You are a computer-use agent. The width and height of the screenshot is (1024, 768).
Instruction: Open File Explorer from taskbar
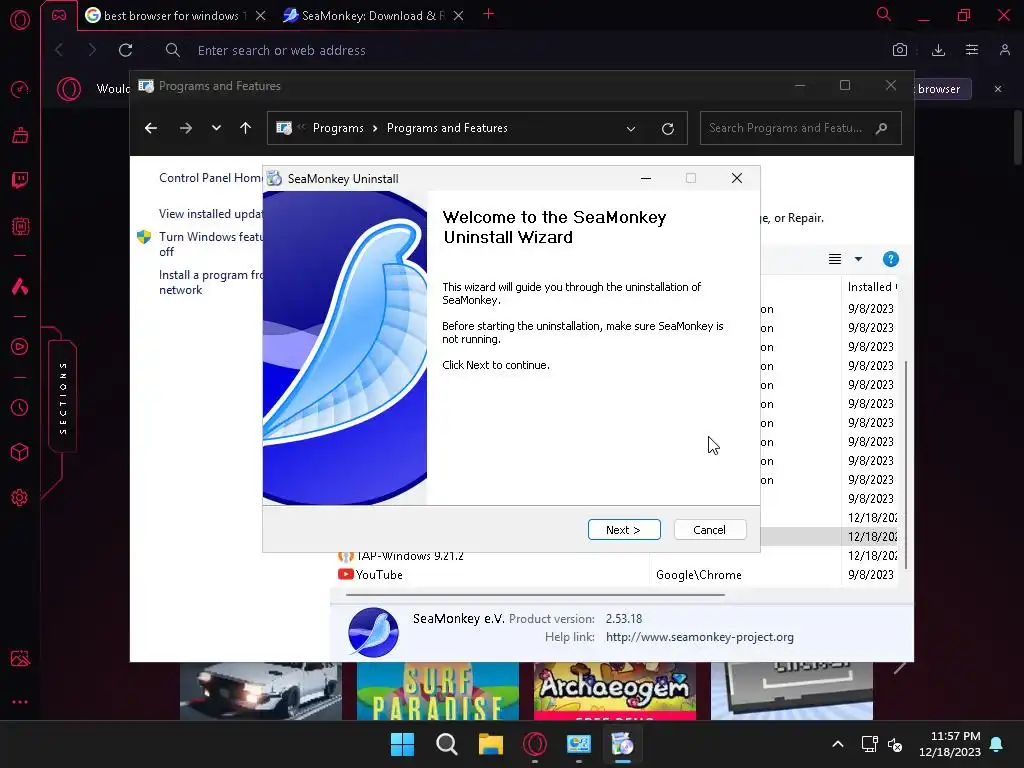click(x=490, y=744)
